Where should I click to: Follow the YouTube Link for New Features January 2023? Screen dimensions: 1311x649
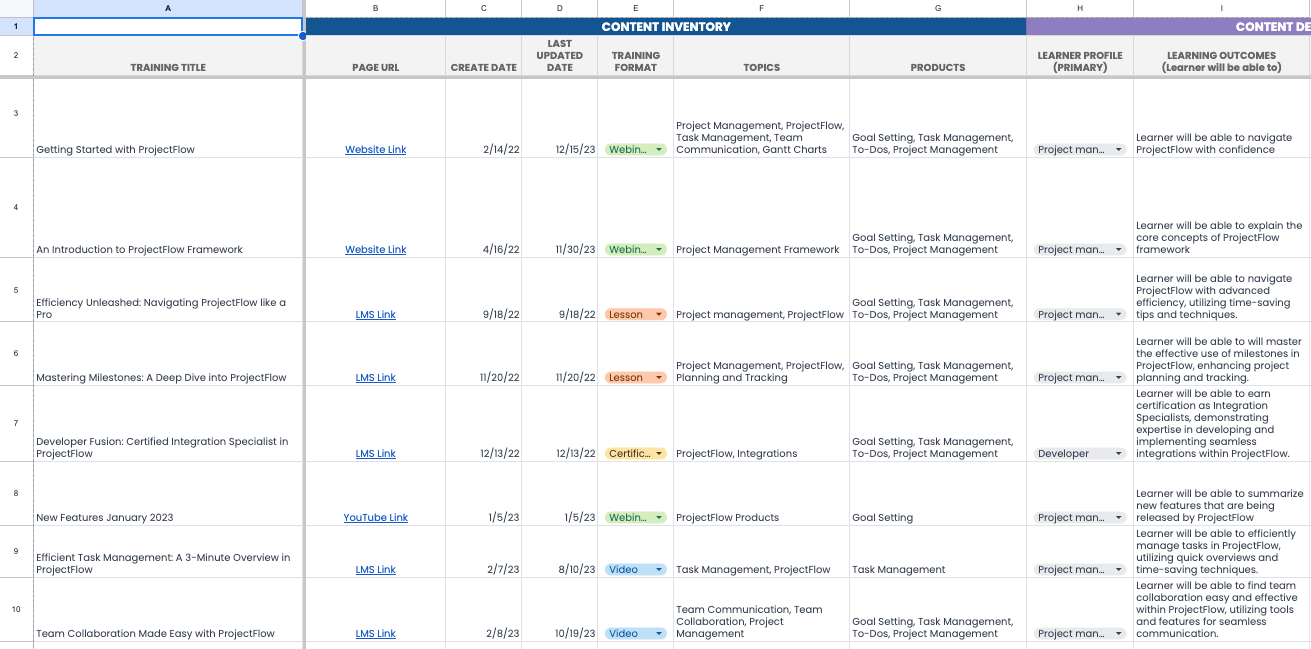coord(375,518)
